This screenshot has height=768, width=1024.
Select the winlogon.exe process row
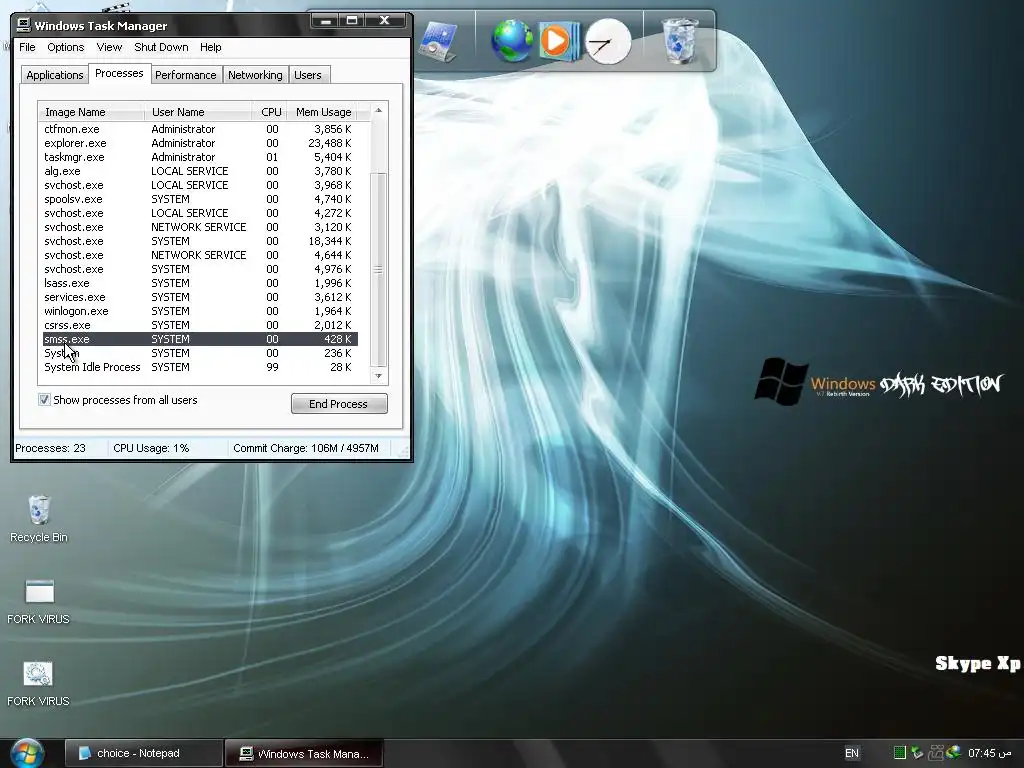coord(200,312)
